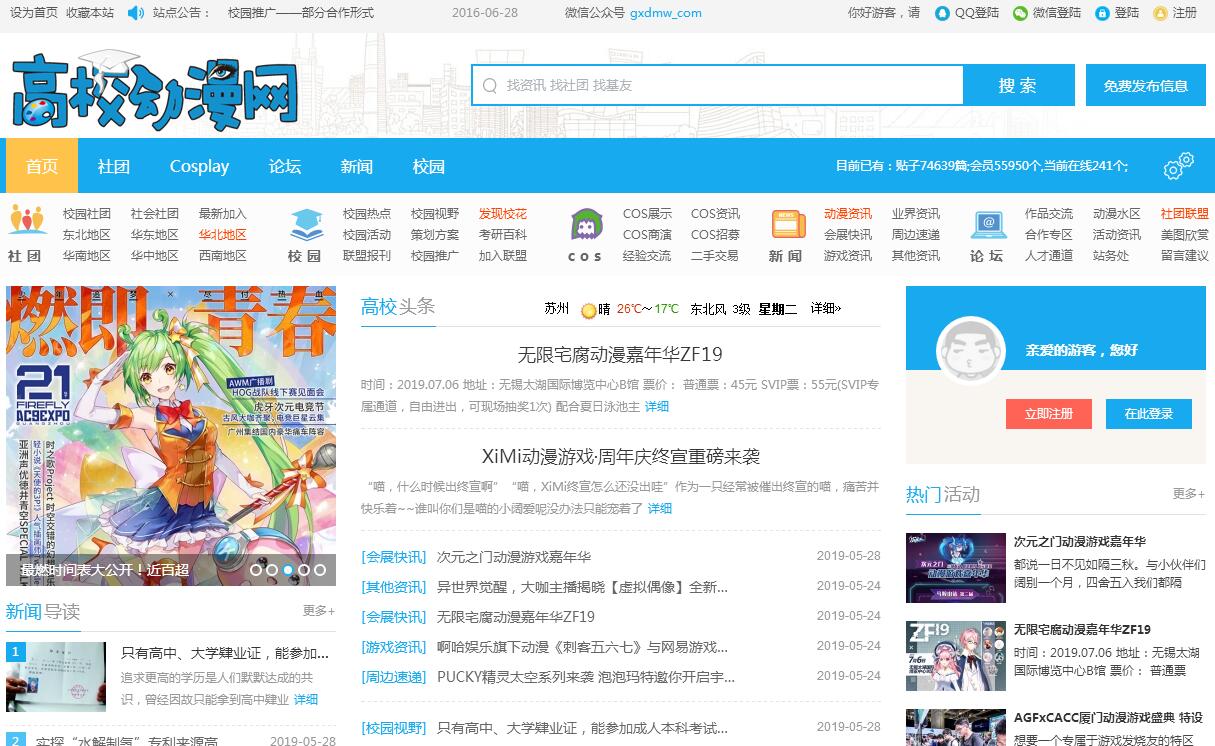This screenshot has width=1215, height=746.
Task: Open the Cosplay navigation tab
Action: tap(199, 166)
